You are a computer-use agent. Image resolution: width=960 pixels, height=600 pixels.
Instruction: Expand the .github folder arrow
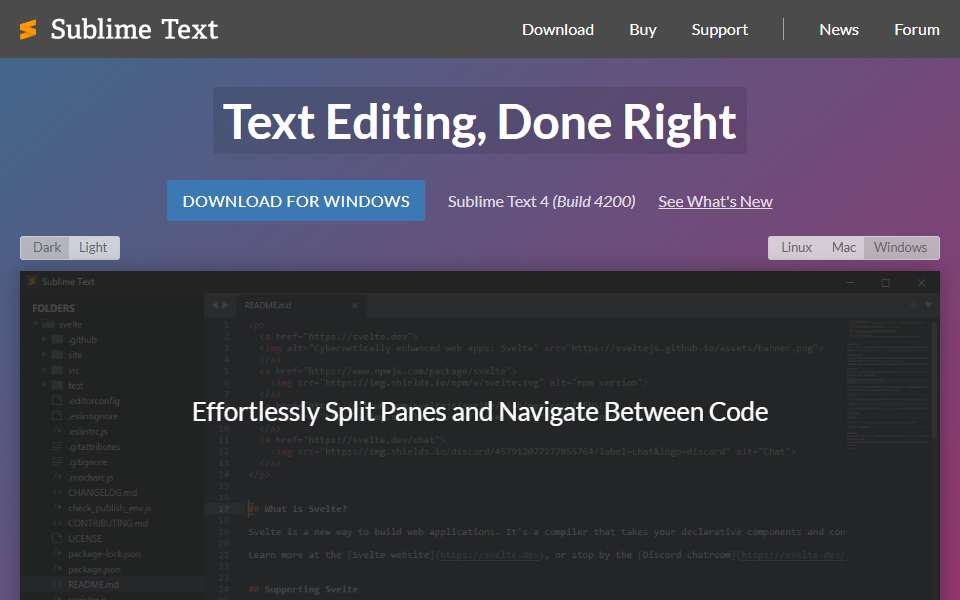pyautogui.click(x=44, y=339)
